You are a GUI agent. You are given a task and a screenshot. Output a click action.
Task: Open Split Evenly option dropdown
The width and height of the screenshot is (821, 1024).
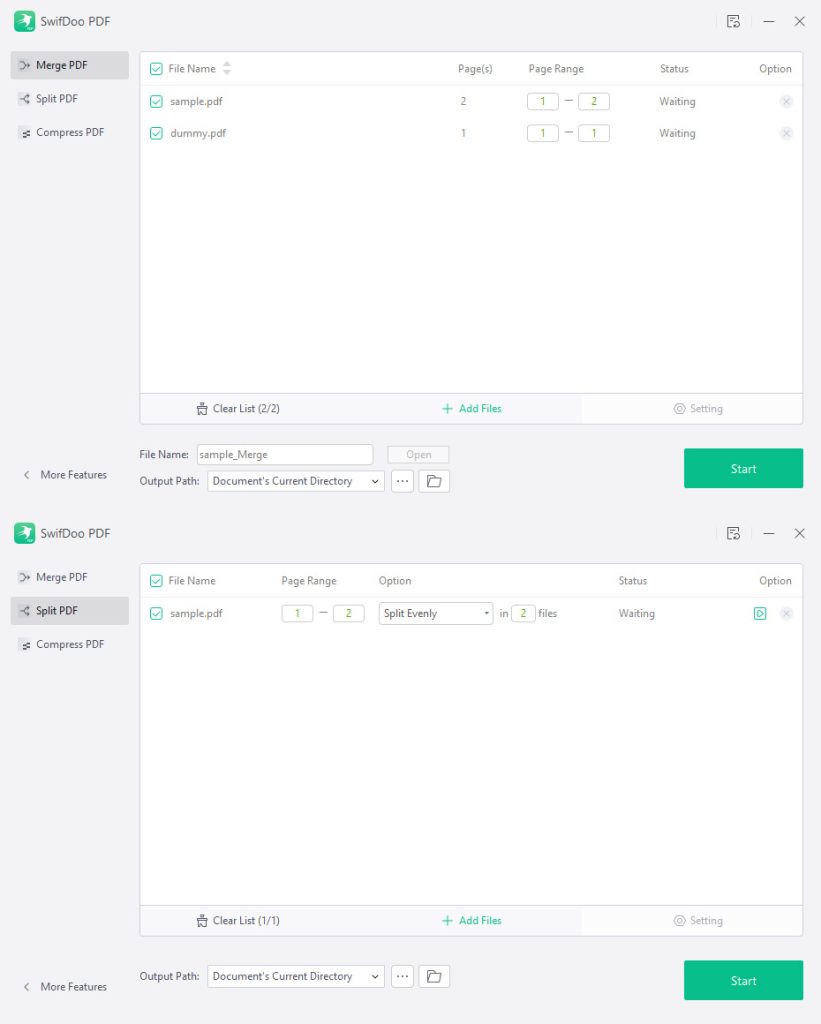(436, 613)
